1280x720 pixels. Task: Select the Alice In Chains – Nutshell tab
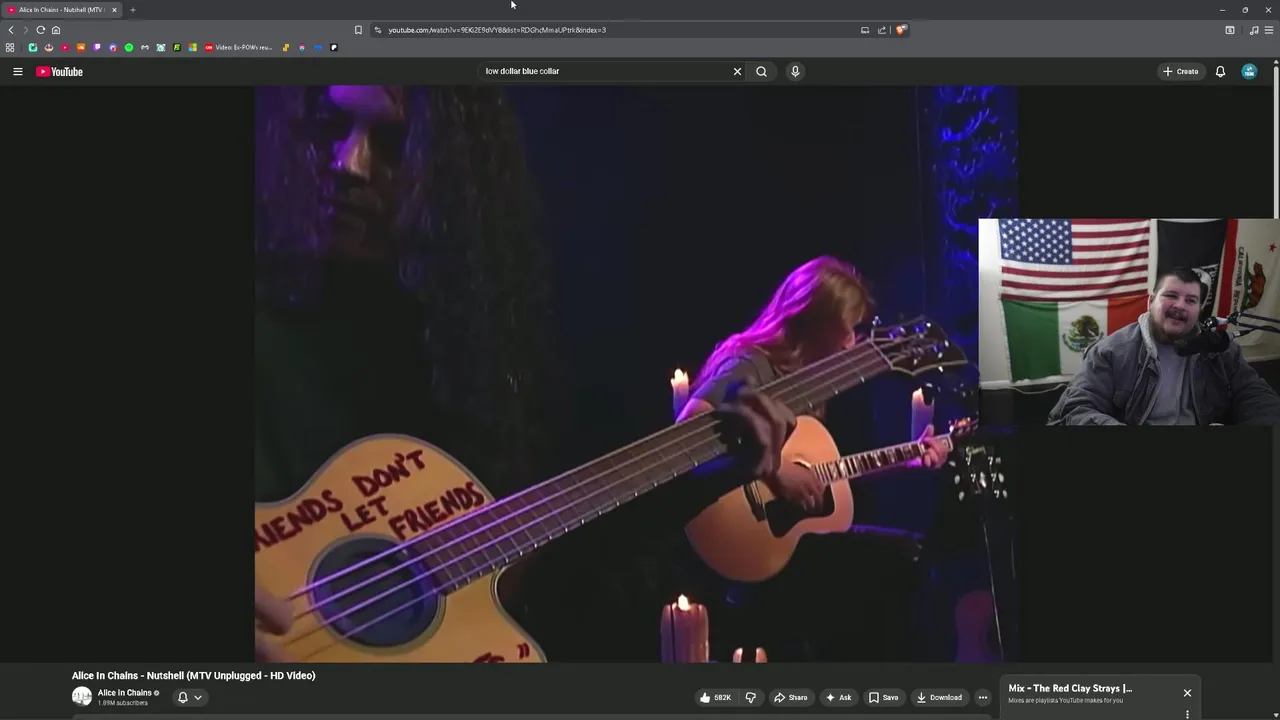coord(62,10)
